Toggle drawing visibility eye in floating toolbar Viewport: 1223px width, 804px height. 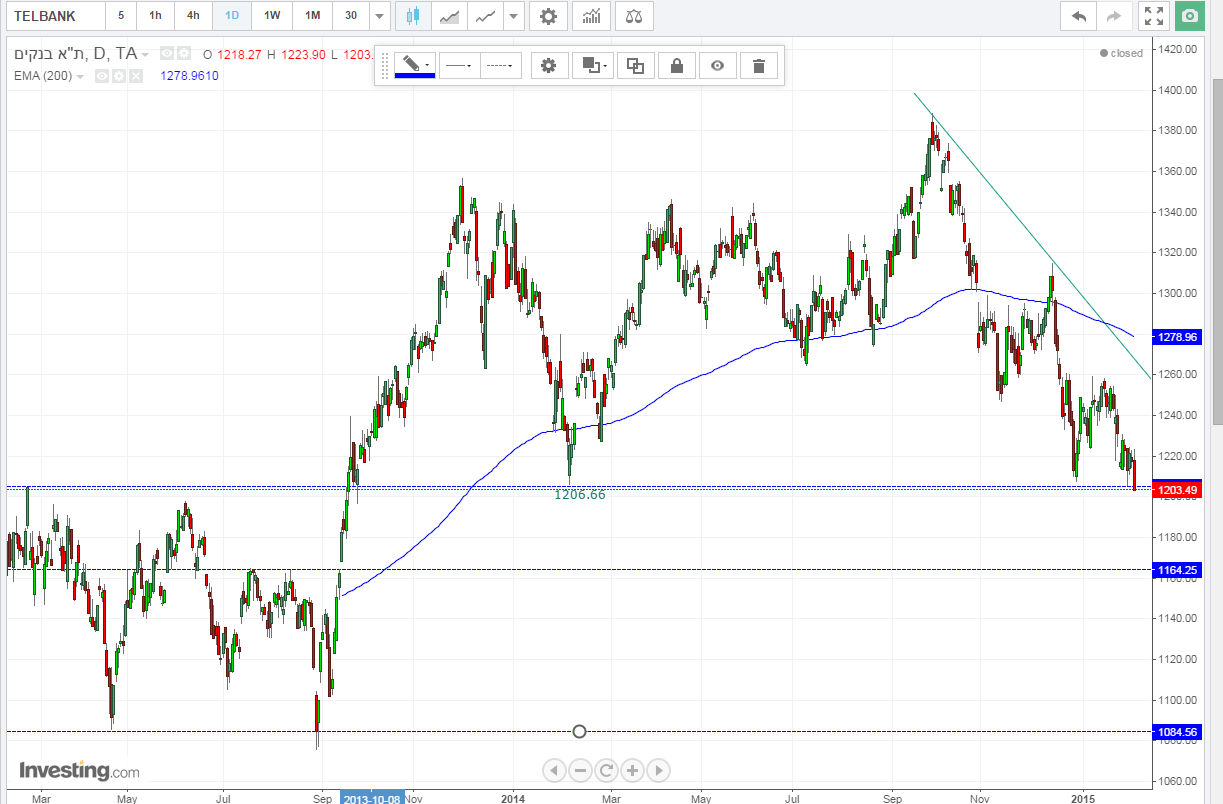tap(718, 66)
